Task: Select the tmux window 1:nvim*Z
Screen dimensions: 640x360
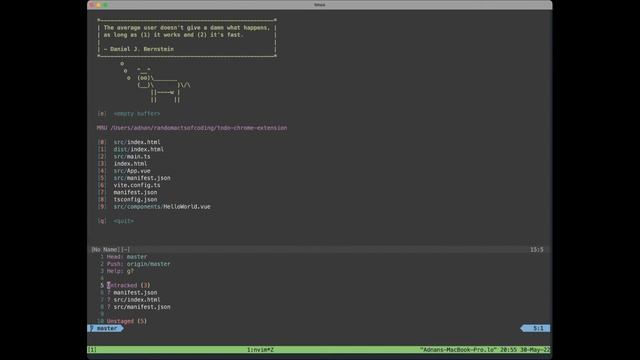Action: (260, 350)
